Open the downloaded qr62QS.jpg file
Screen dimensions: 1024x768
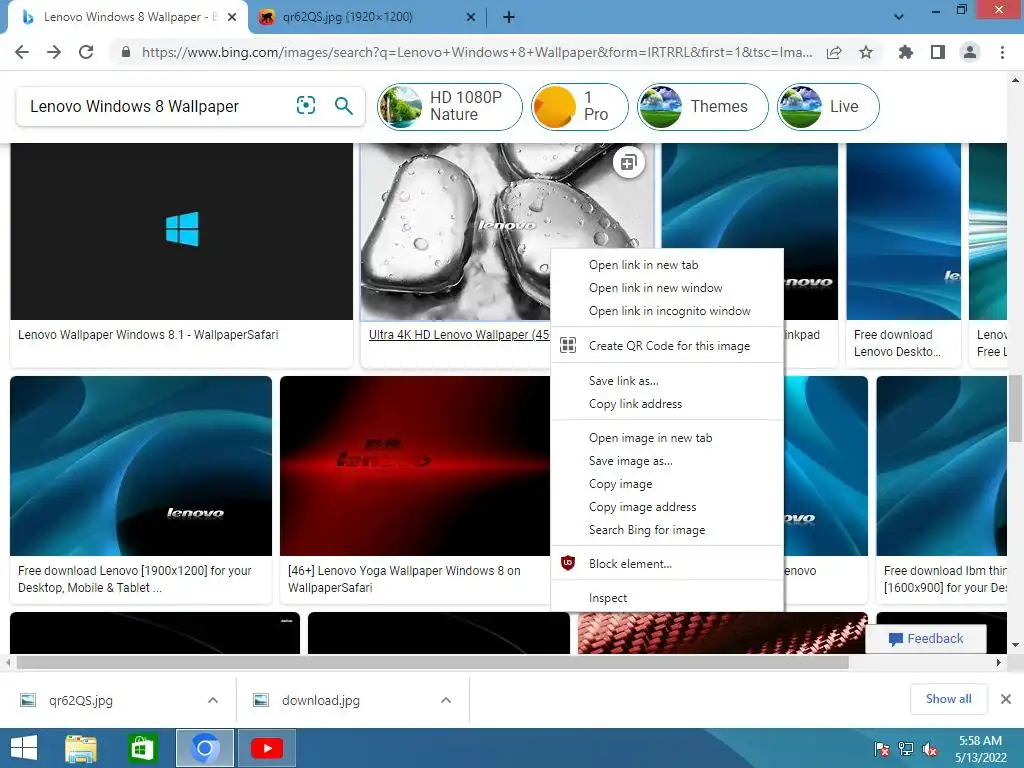pos(80,700)
